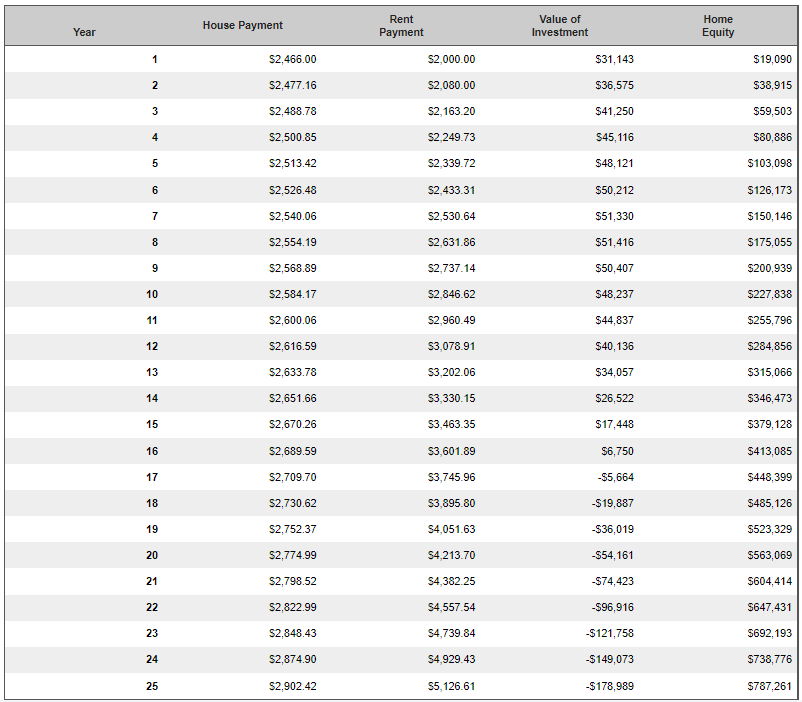Image resolution: width=802 pixels, height=702 pixels.
Task: Select house payment $2,848.43
Action: [293, 634]
